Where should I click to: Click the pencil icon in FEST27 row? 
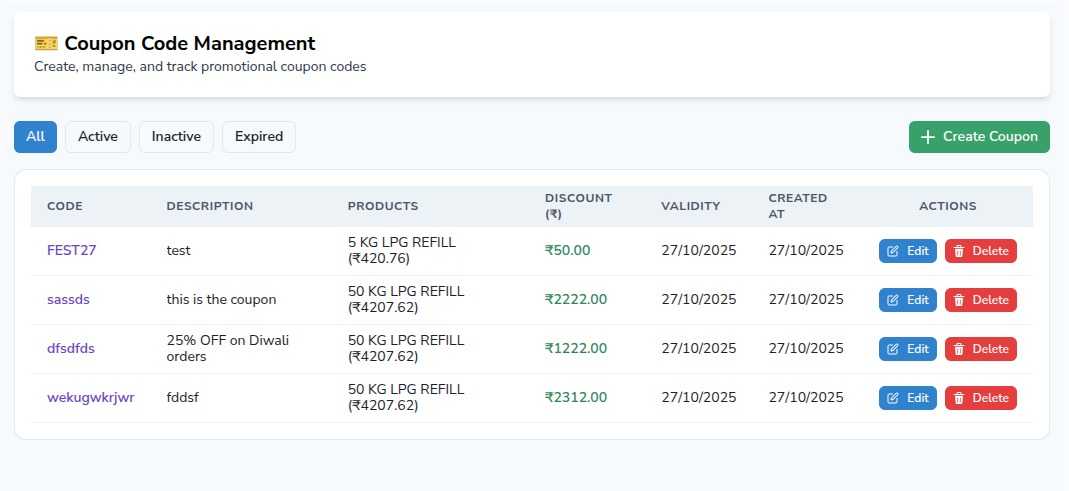click(893, 251)
